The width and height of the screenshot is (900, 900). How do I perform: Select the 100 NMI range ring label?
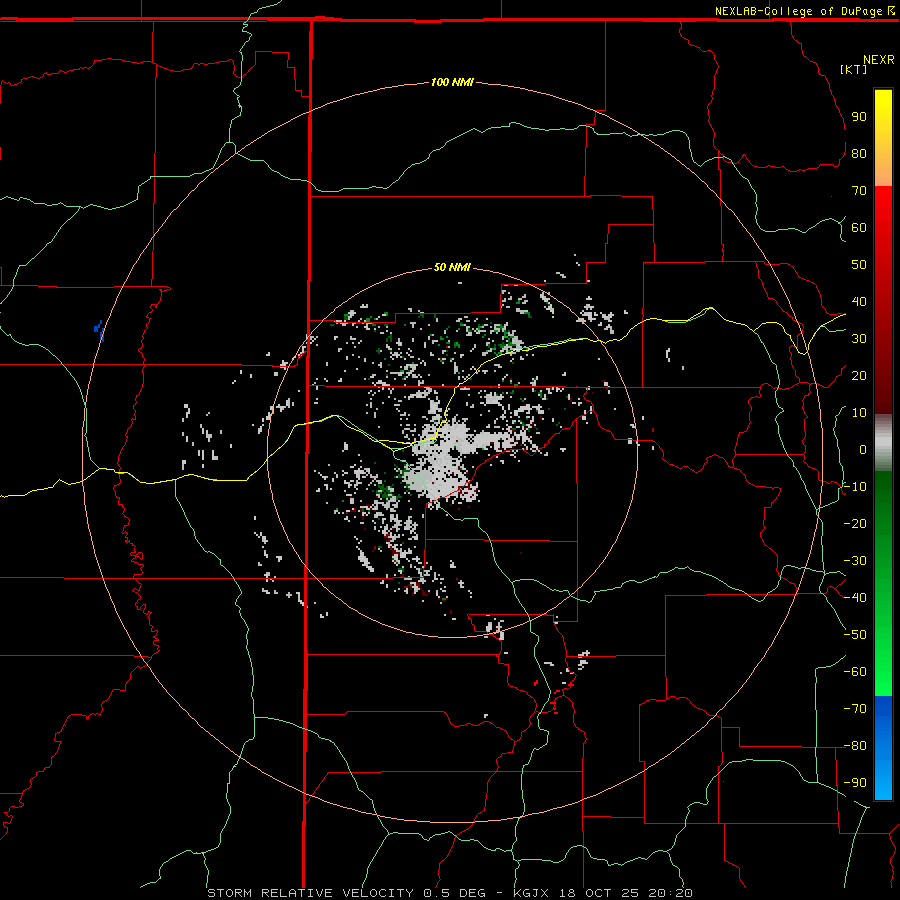[452, 82]
